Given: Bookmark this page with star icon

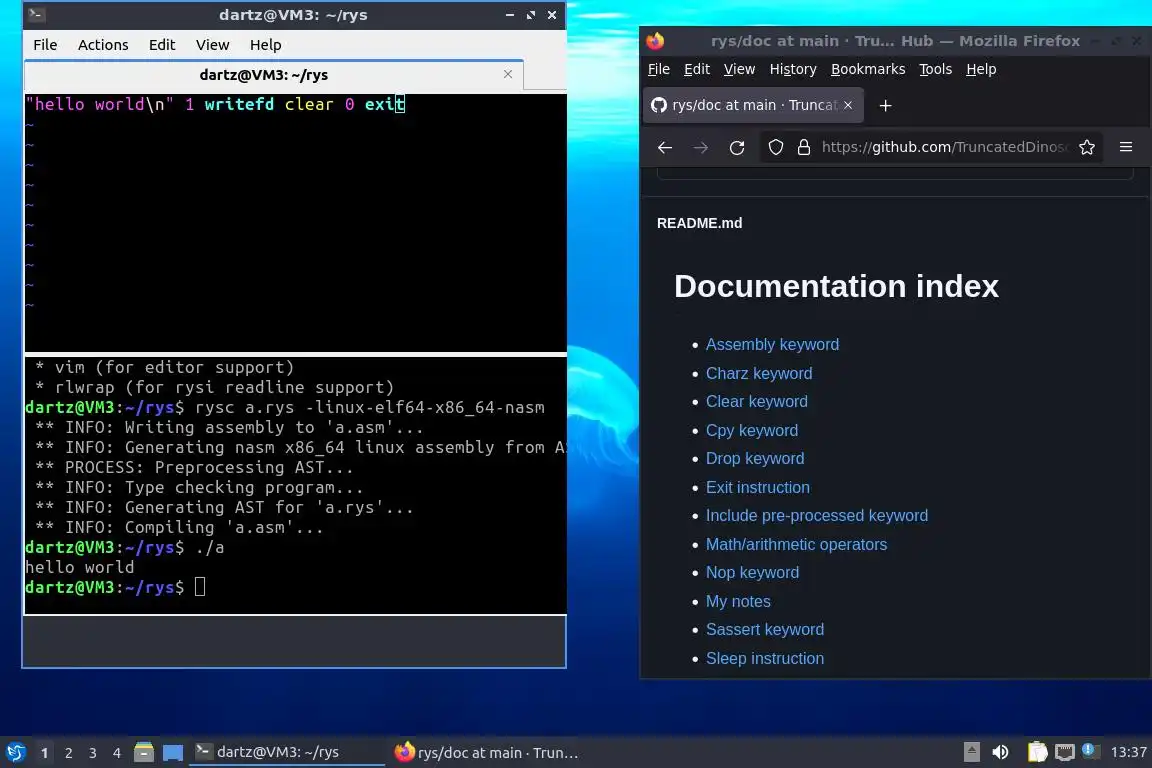Looking at the screenshot, I should (1087, 147).
